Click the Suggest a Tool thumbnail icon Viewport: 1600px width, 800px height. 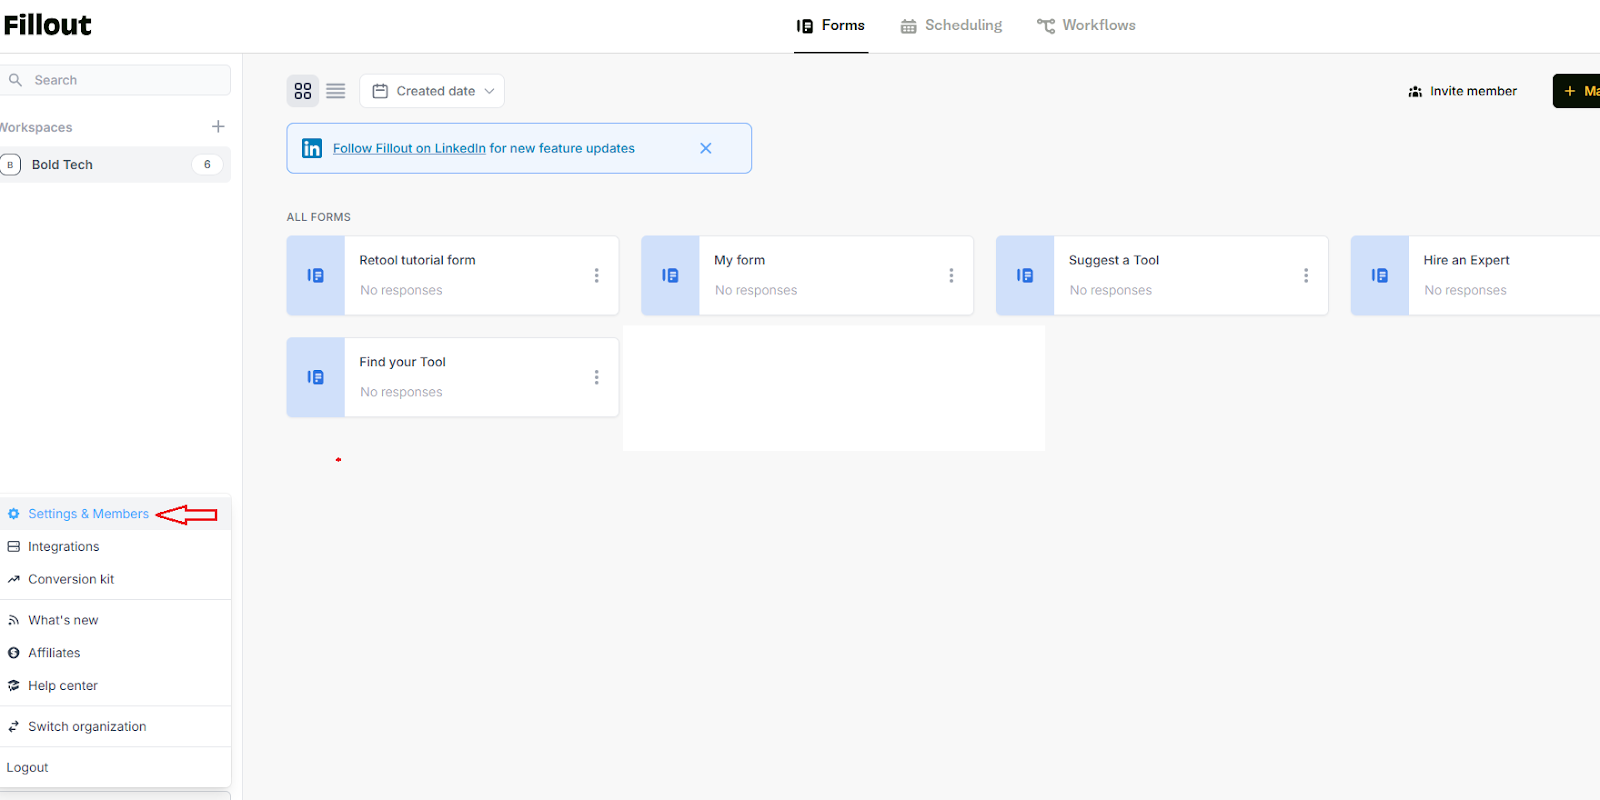[x=1025, y=276]
